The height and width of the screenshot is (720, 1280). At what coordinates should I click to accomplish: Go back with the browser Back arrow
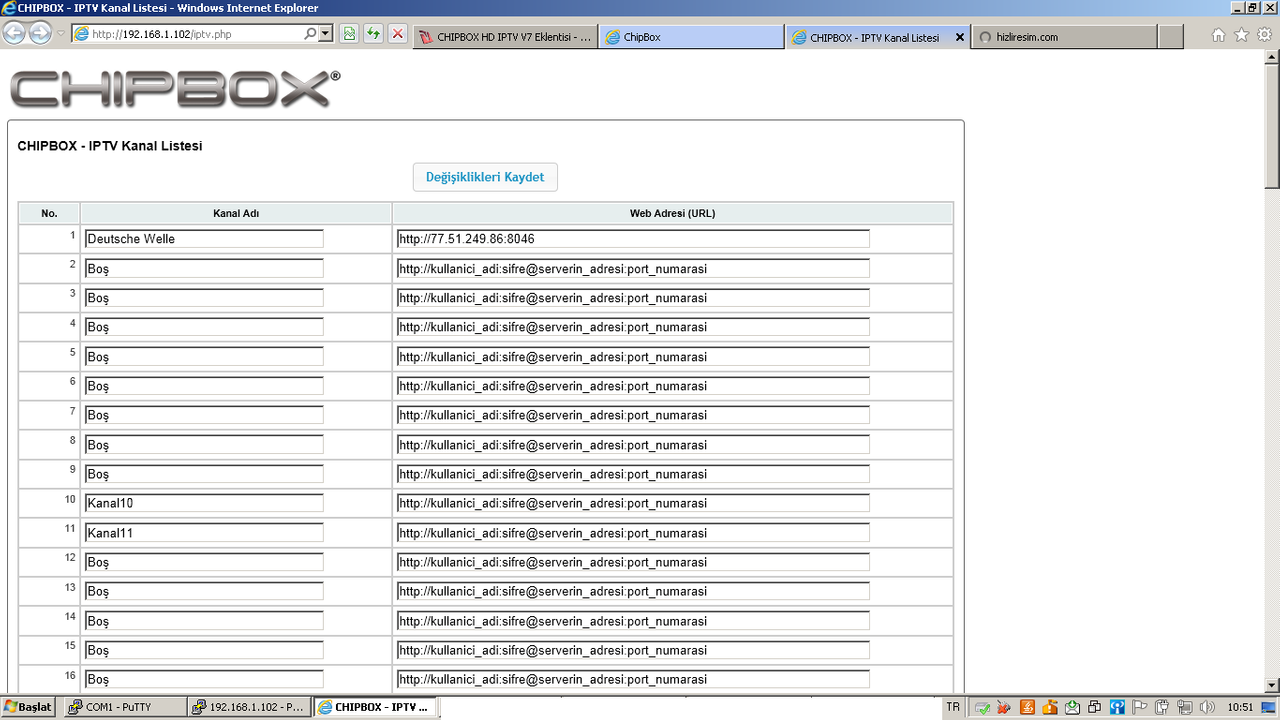click(14, 33)
